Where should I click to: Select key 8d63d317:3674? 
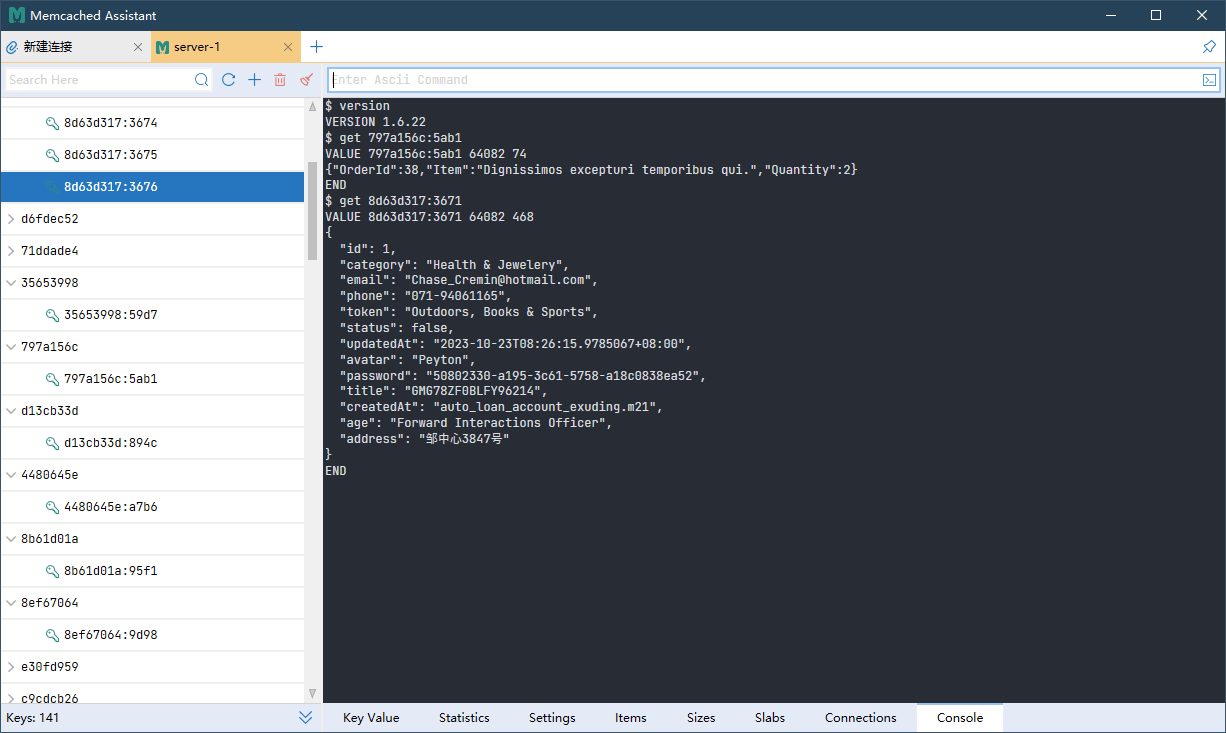152,123
